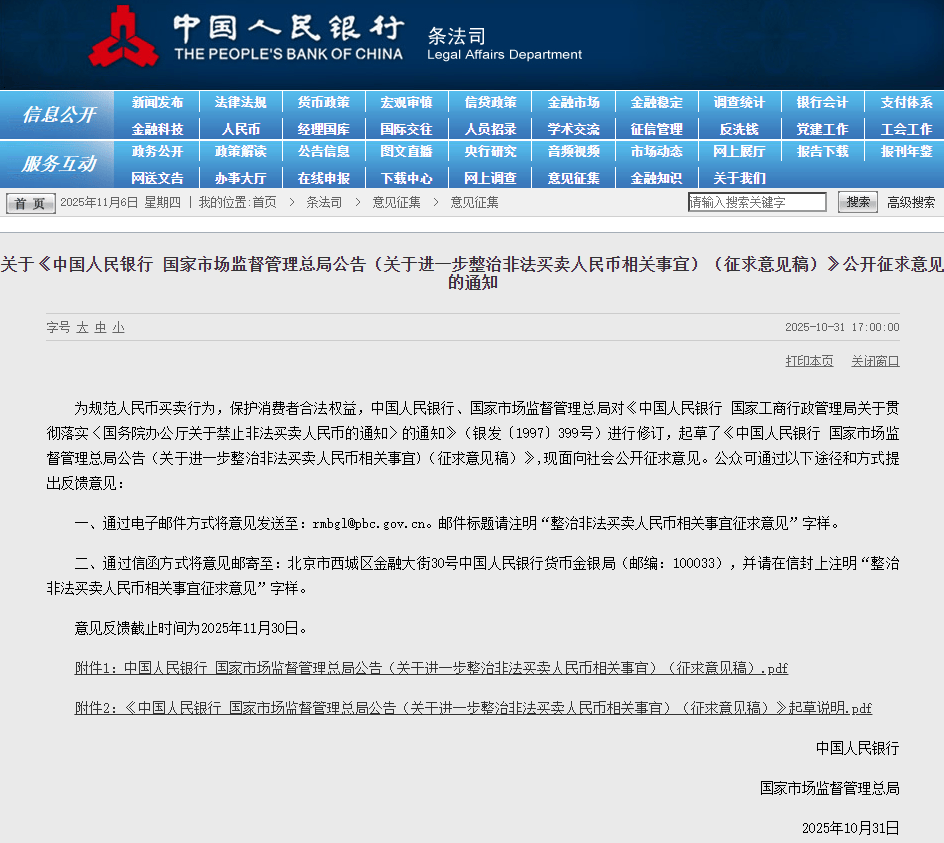The image size is (944, 843).
Task: Select 意见征集 in the service menu
Action: pyautogui.click(x=573, y=178)
